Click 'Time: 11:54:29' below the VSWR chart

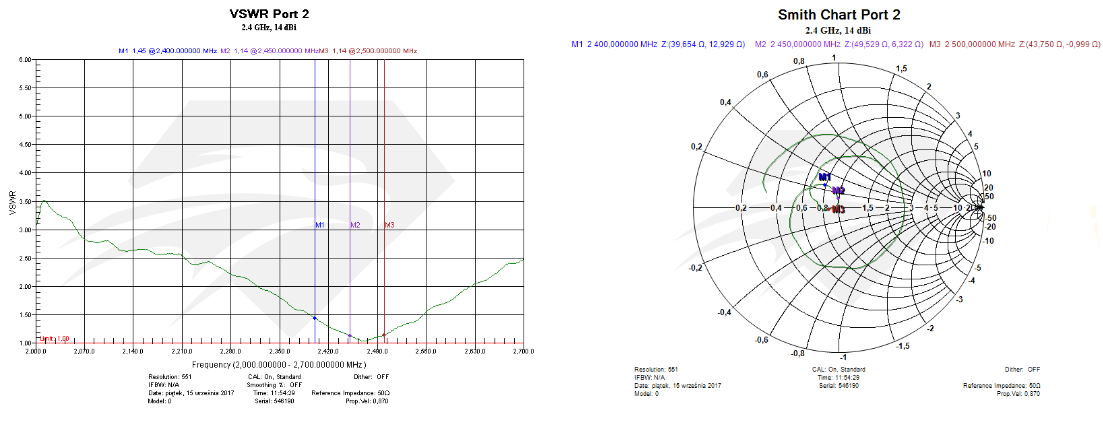[276, 393]
